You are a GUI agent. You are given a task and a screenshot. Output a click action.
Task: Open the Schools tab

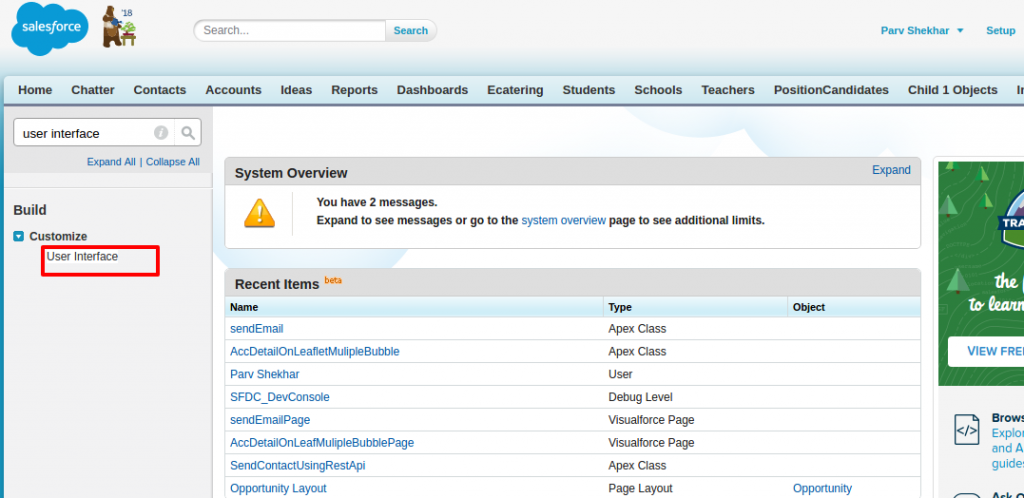coord(658,90)
